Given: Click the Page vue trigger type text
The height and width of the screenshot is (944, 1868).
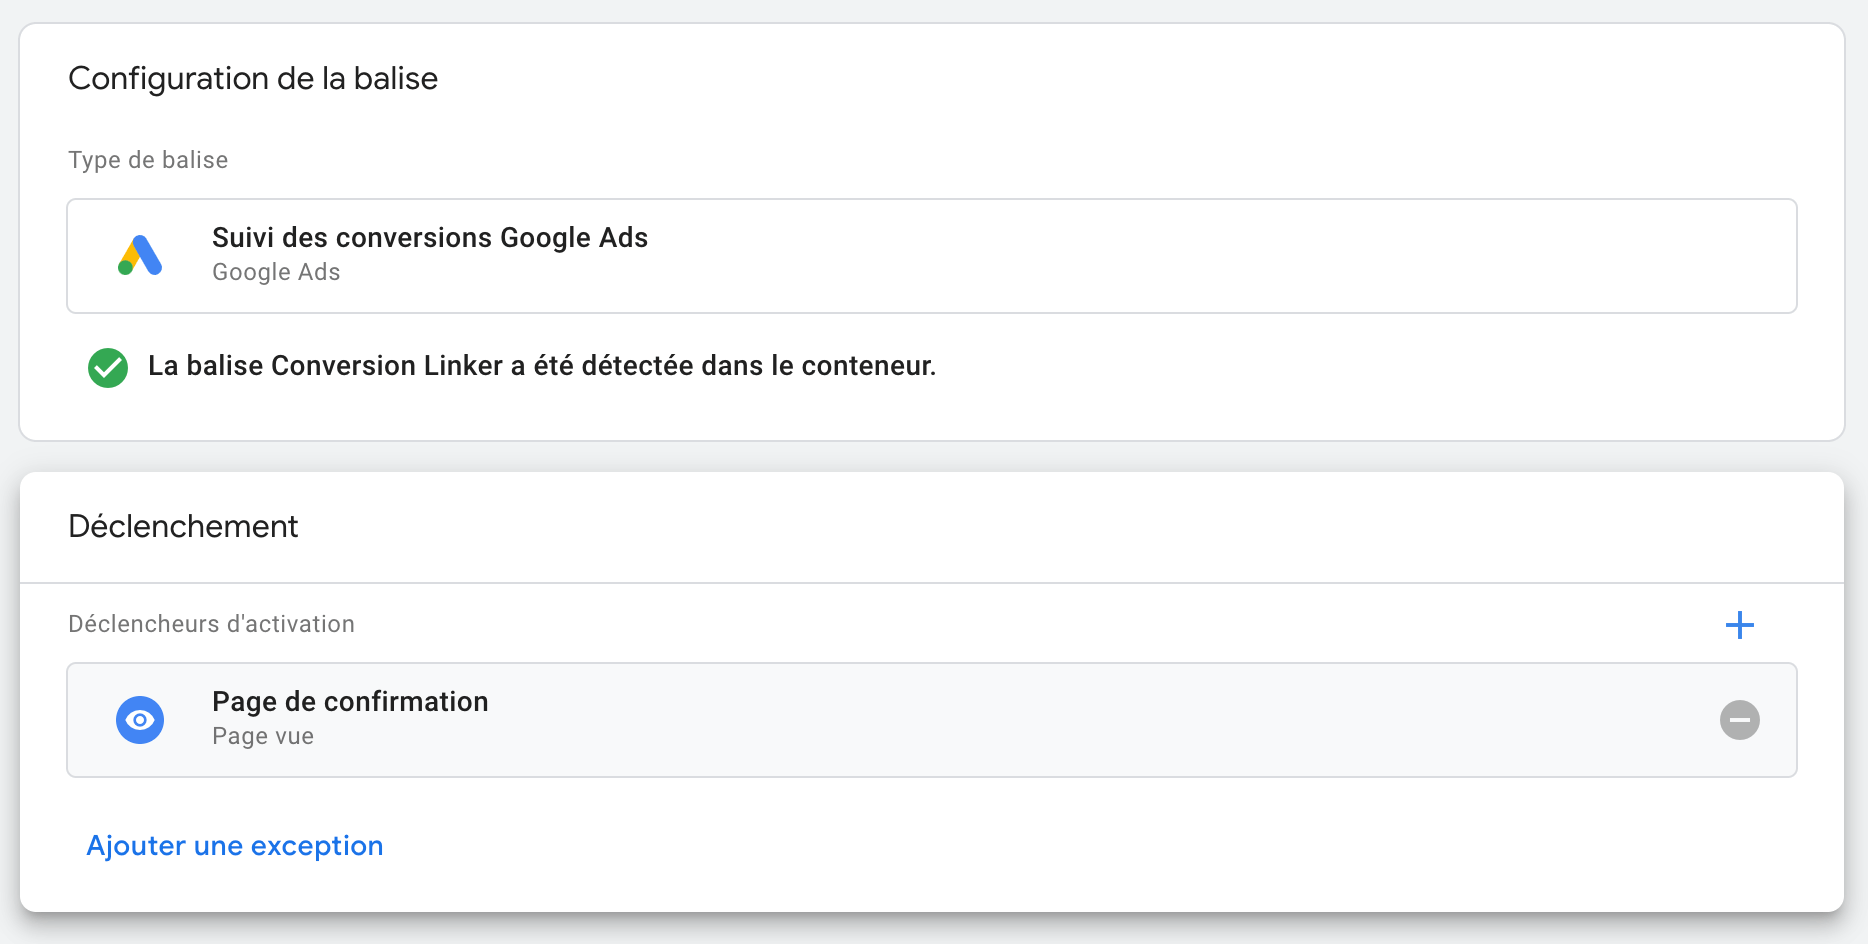Looking at the screenshot, I should tap(263, 736).
